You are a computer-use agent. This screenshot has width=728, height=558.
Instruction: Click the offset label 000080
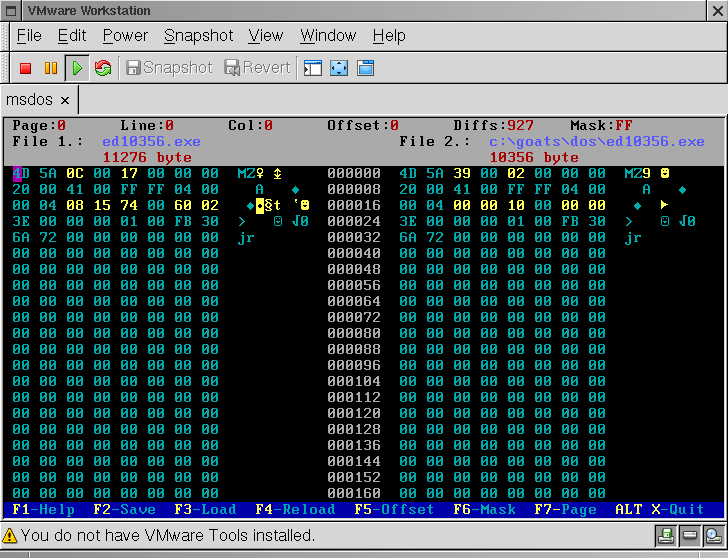coord(354,333)
